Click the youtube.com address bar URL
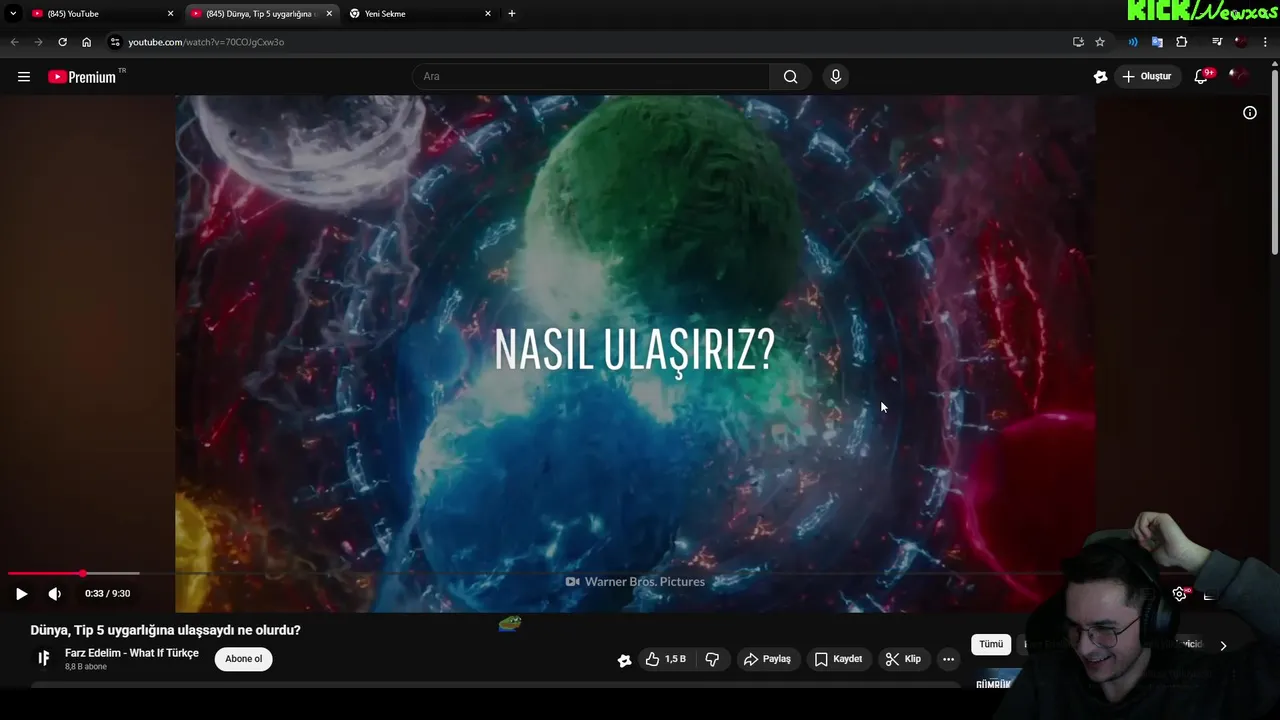This screenshot has width=1280, height=720. 206,42
